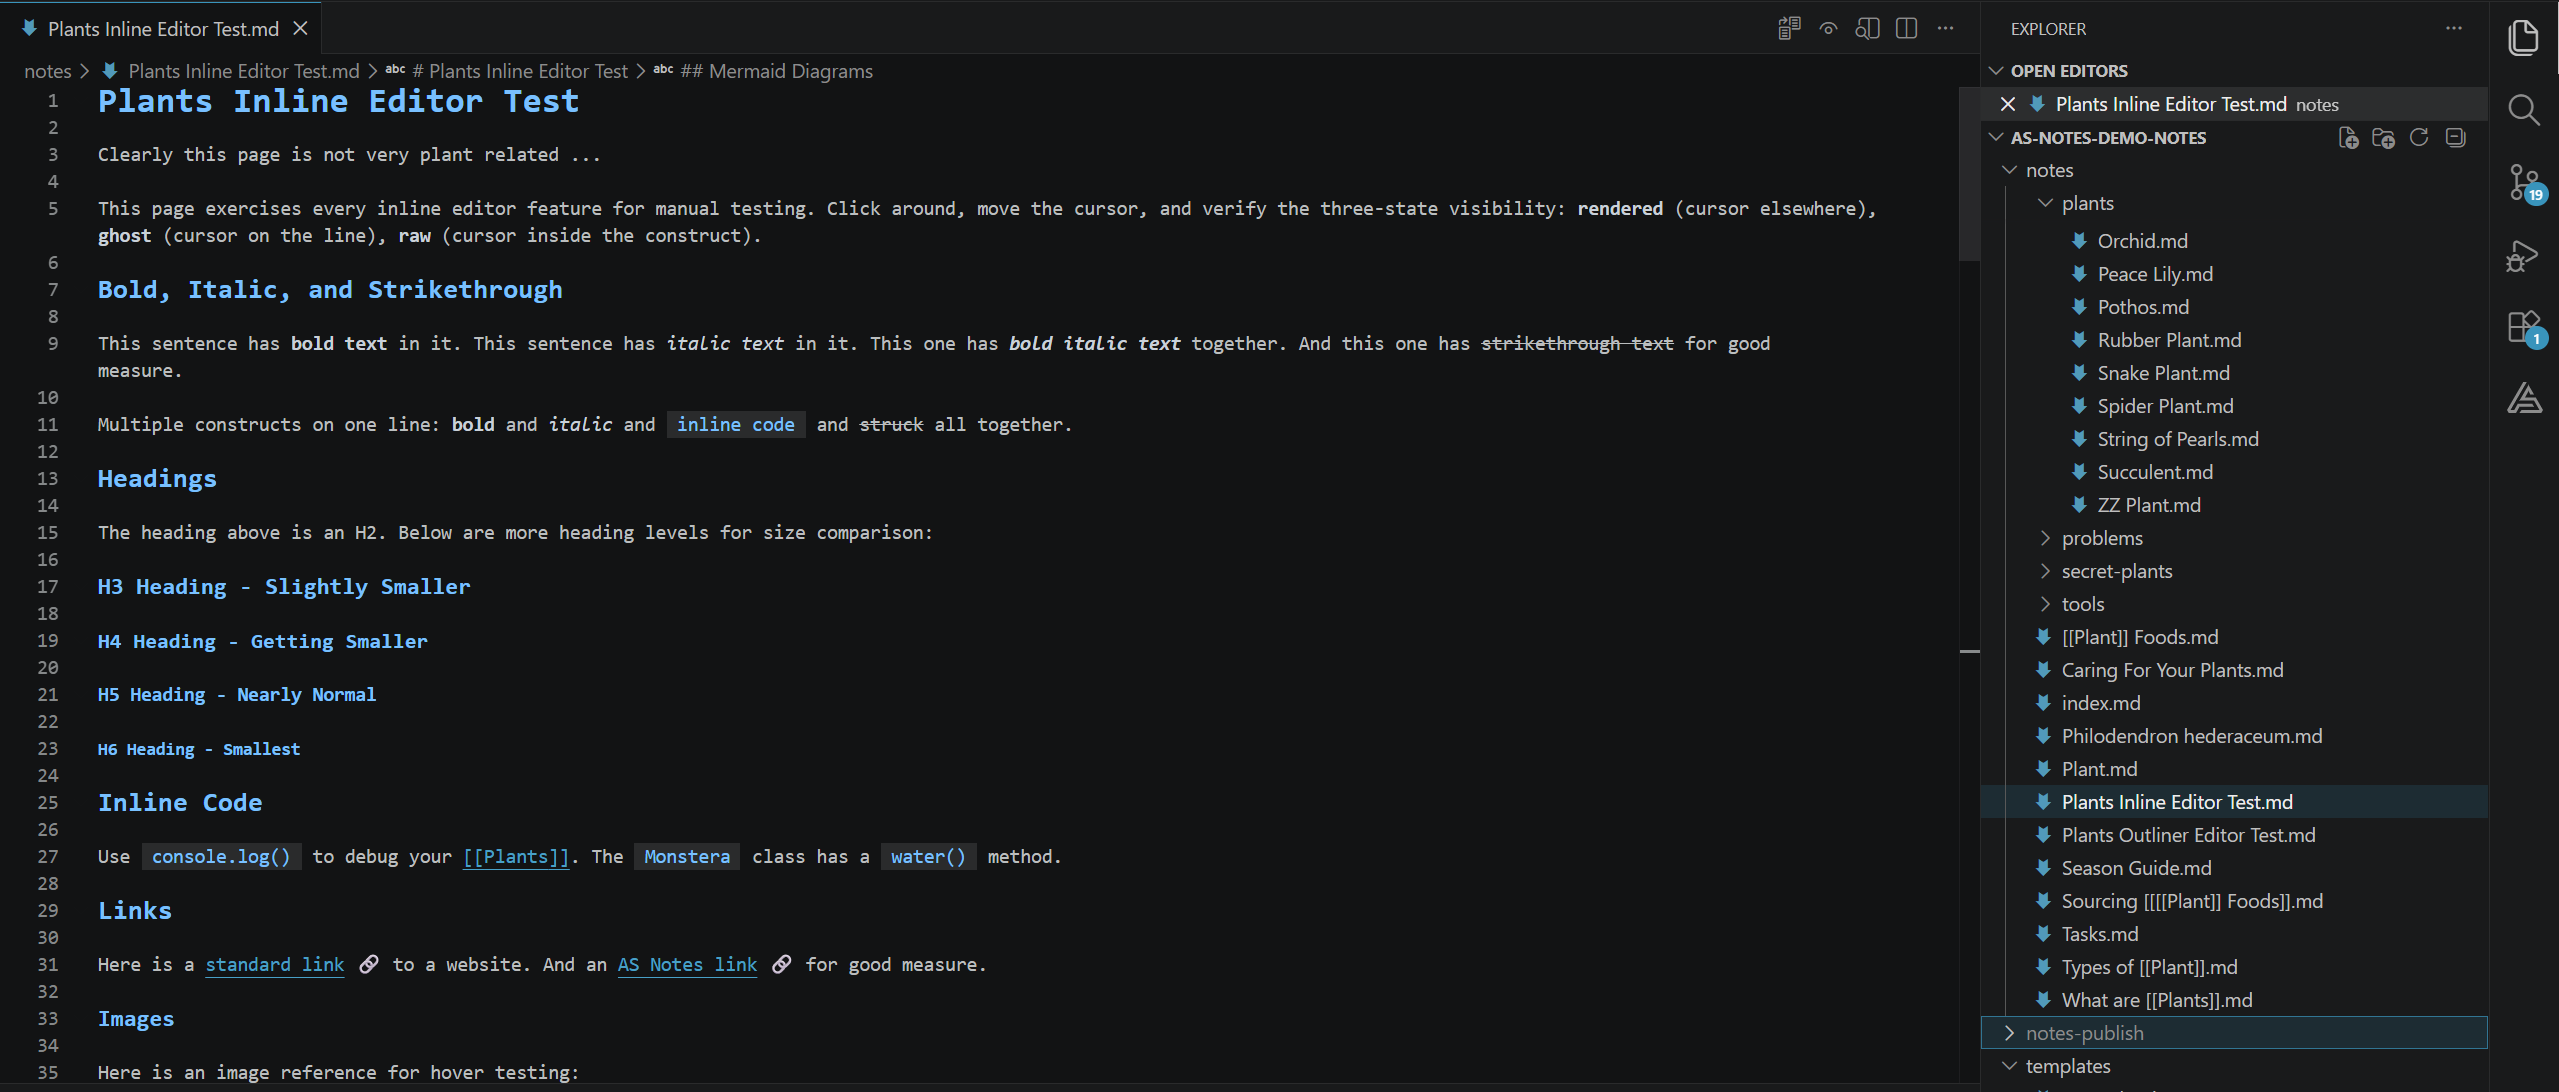
Task: Open Source Control showing 19 pending changes
Action: [2524, 182]
